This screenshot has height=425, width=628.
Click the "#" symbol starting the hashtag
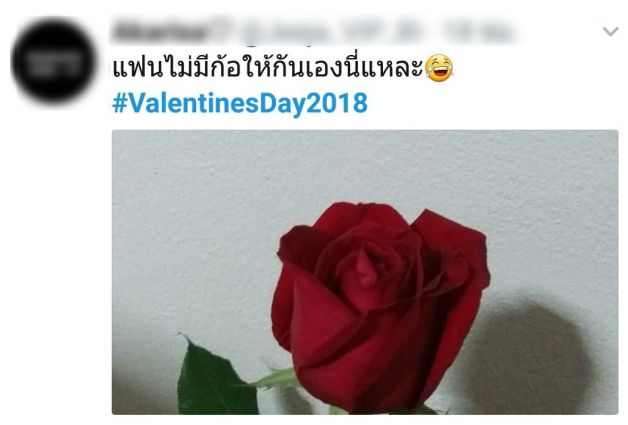click(120, 103)
